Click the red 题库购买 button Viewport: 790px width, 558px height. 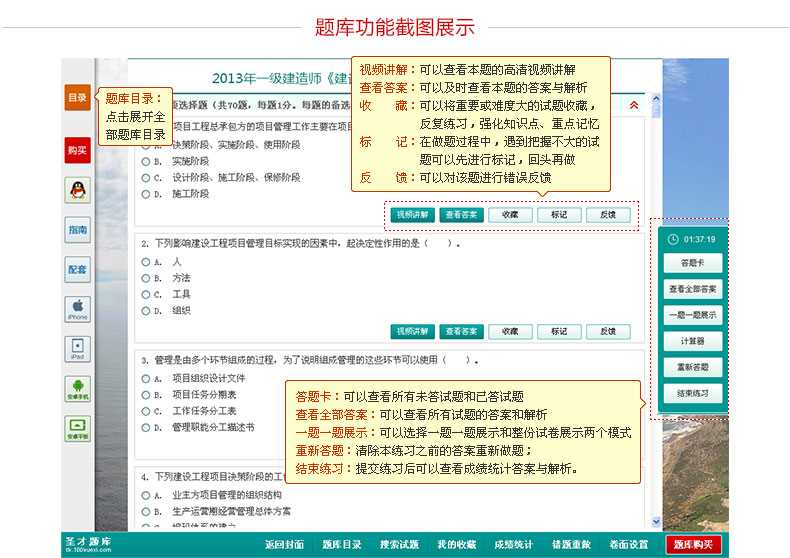coord(693,545)
